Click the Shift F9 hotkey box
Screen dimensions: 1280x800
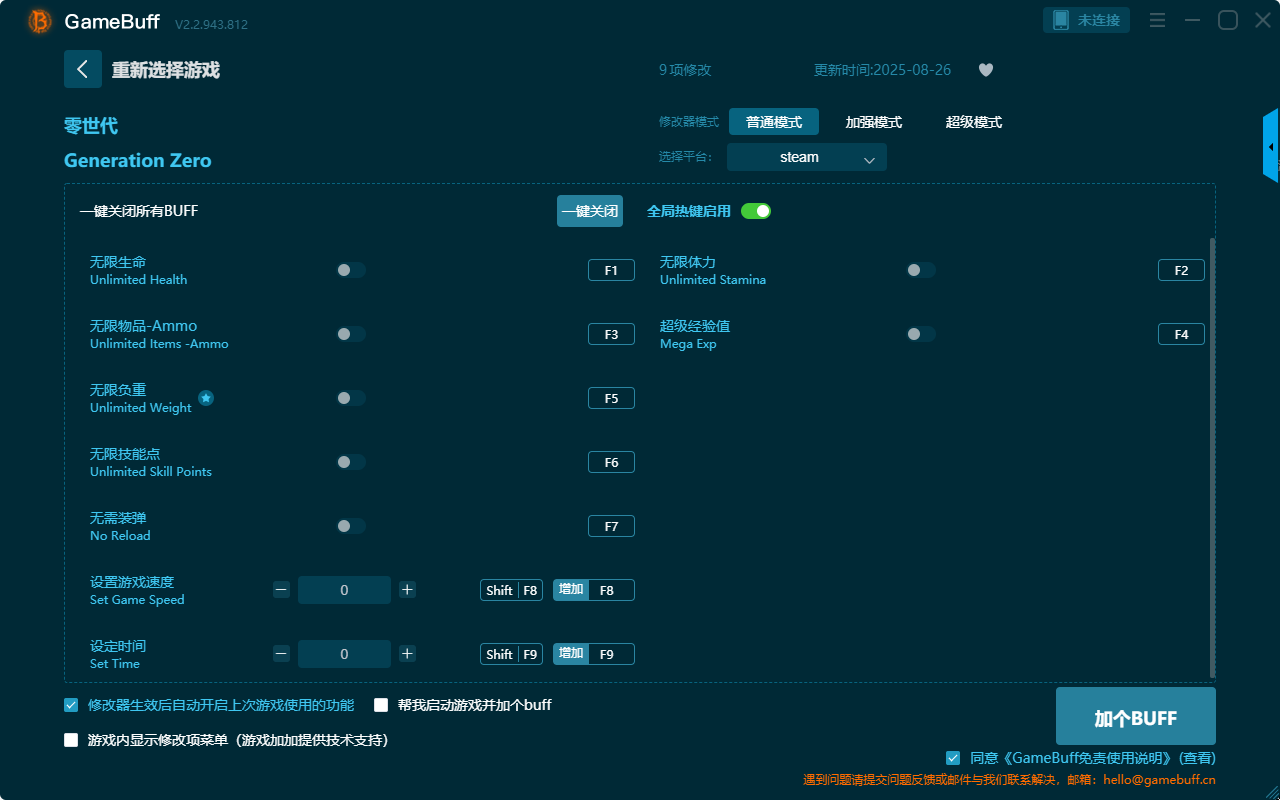[x=511, y=654]
